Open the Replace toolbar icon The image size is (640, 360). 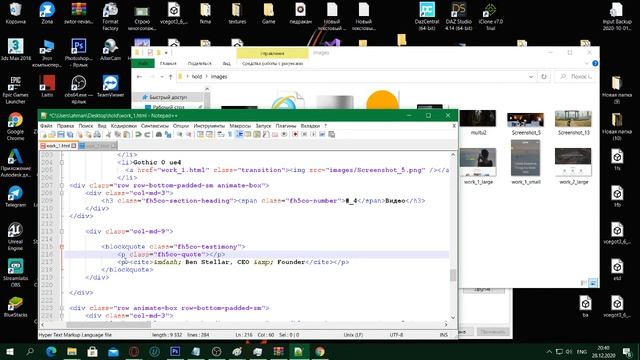click(168, 134)
